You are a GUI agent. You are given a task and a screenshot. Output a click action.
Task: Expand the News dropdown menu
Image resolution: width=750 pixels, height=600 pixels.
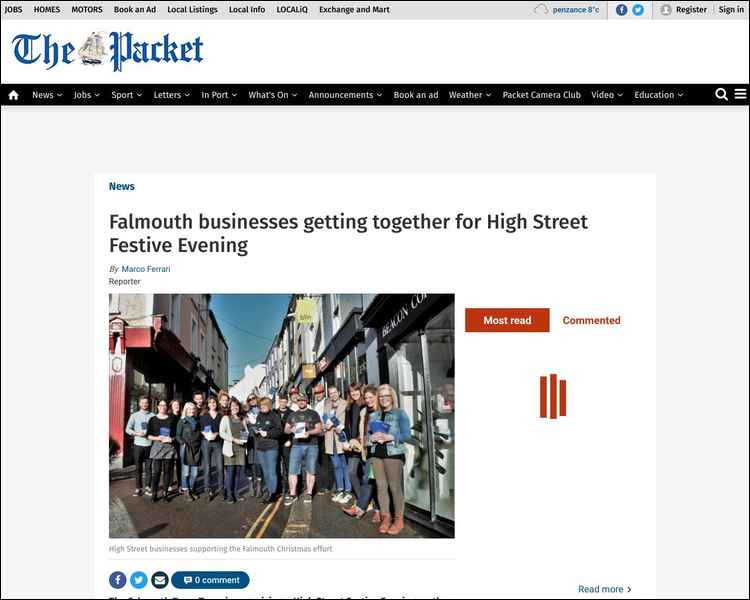pos(47,95)
